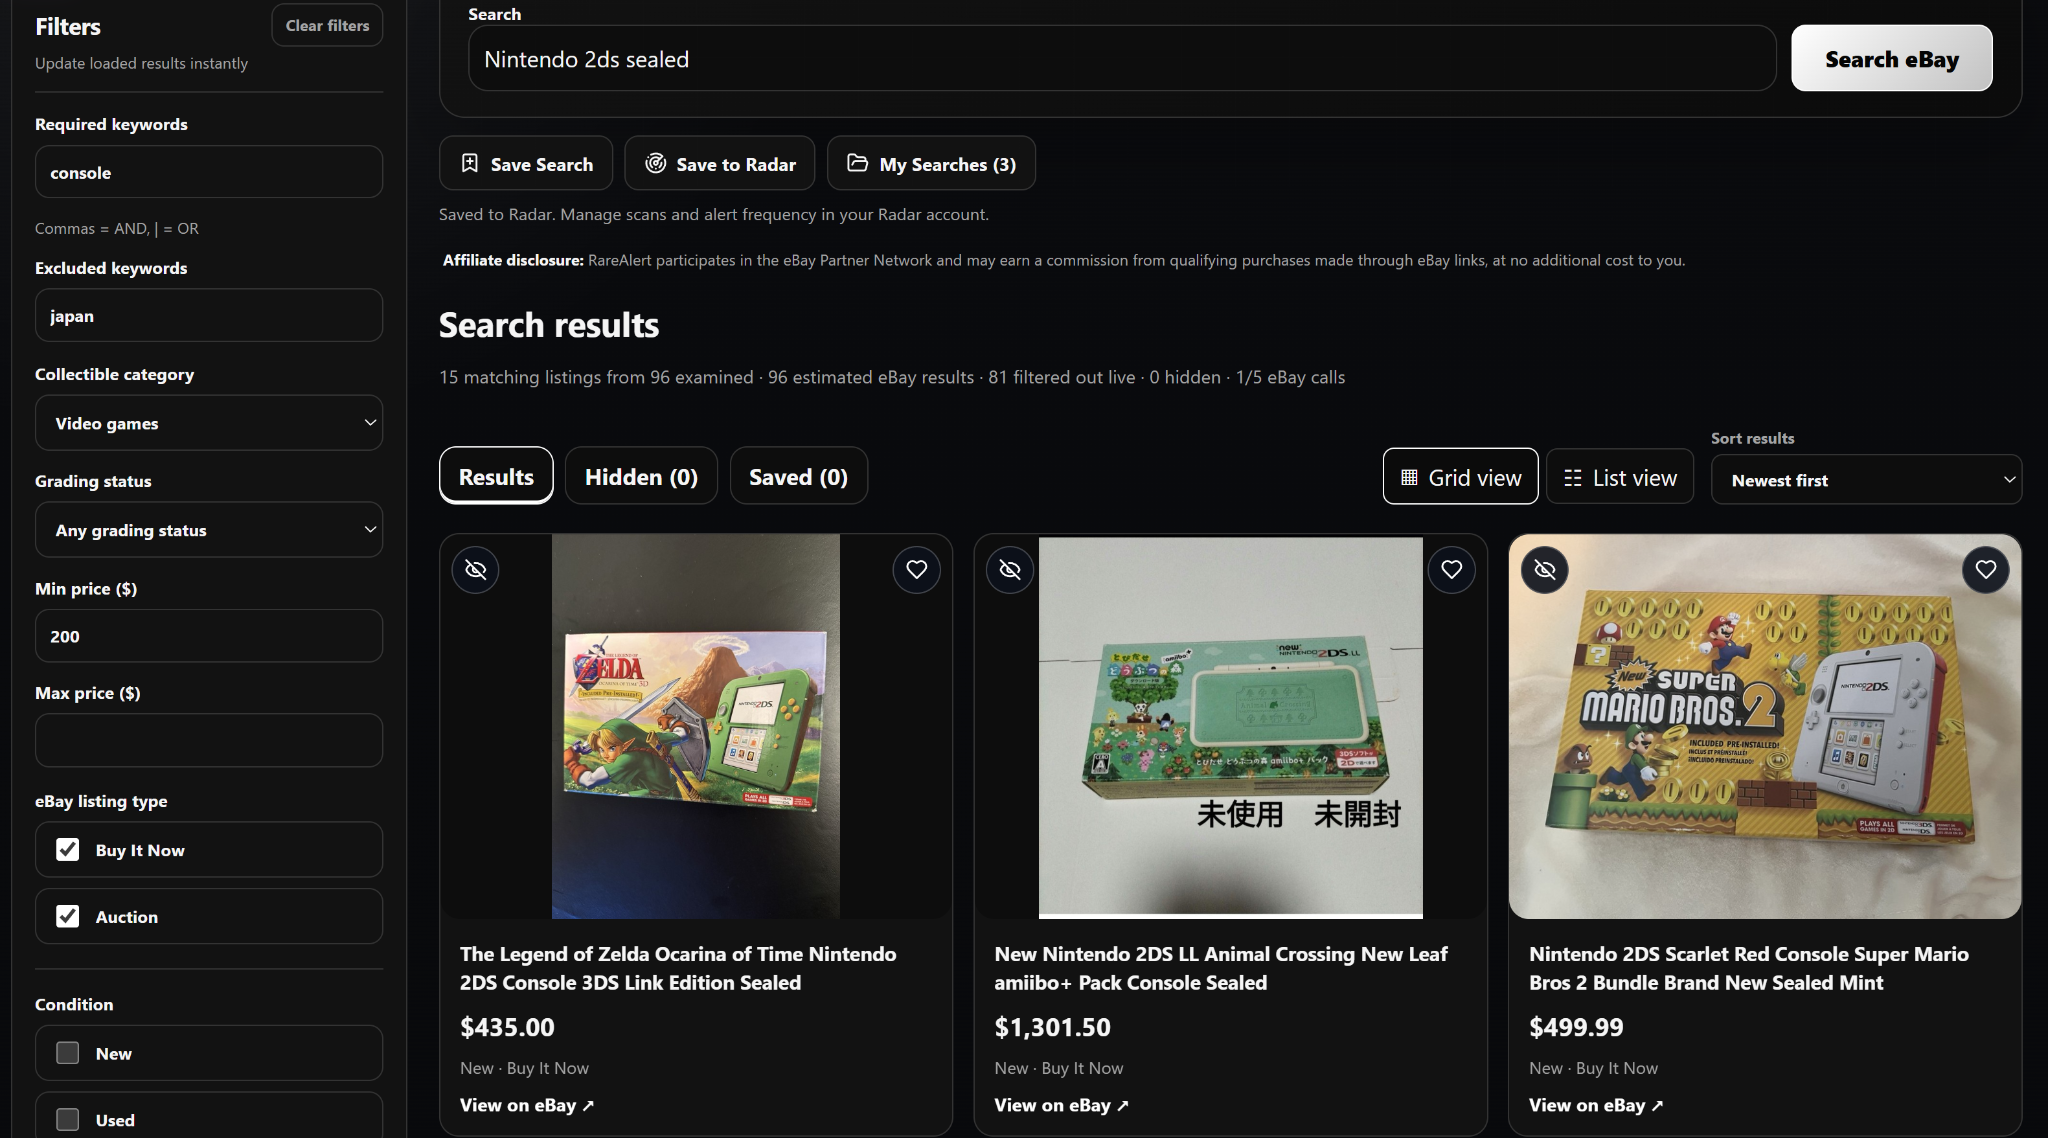Click the Search eBay button
This screenshot has width=2048, height=1138.
click(1891, 58)
